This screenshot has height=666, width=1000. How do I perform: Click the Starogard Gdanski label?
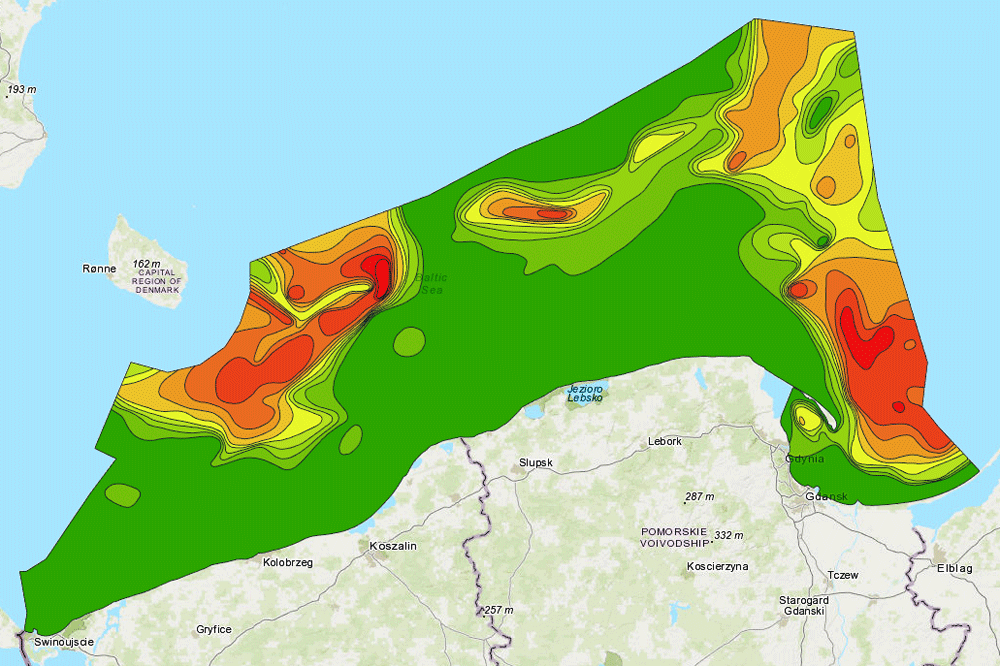tap(804, 605)
